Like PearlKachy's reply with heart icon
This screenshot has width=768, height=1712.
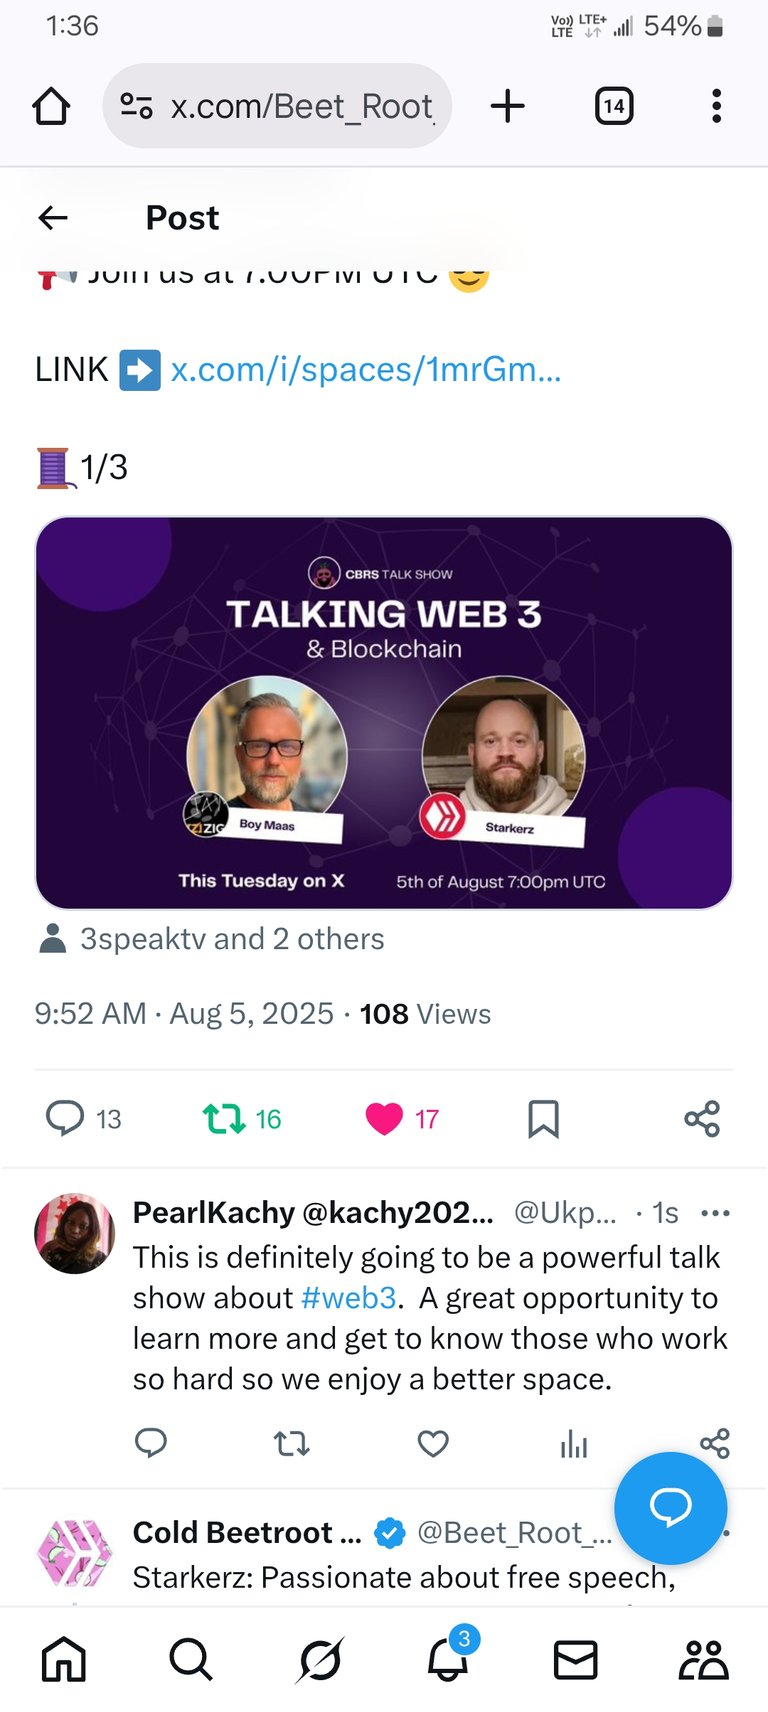[x=433, y=1443]
